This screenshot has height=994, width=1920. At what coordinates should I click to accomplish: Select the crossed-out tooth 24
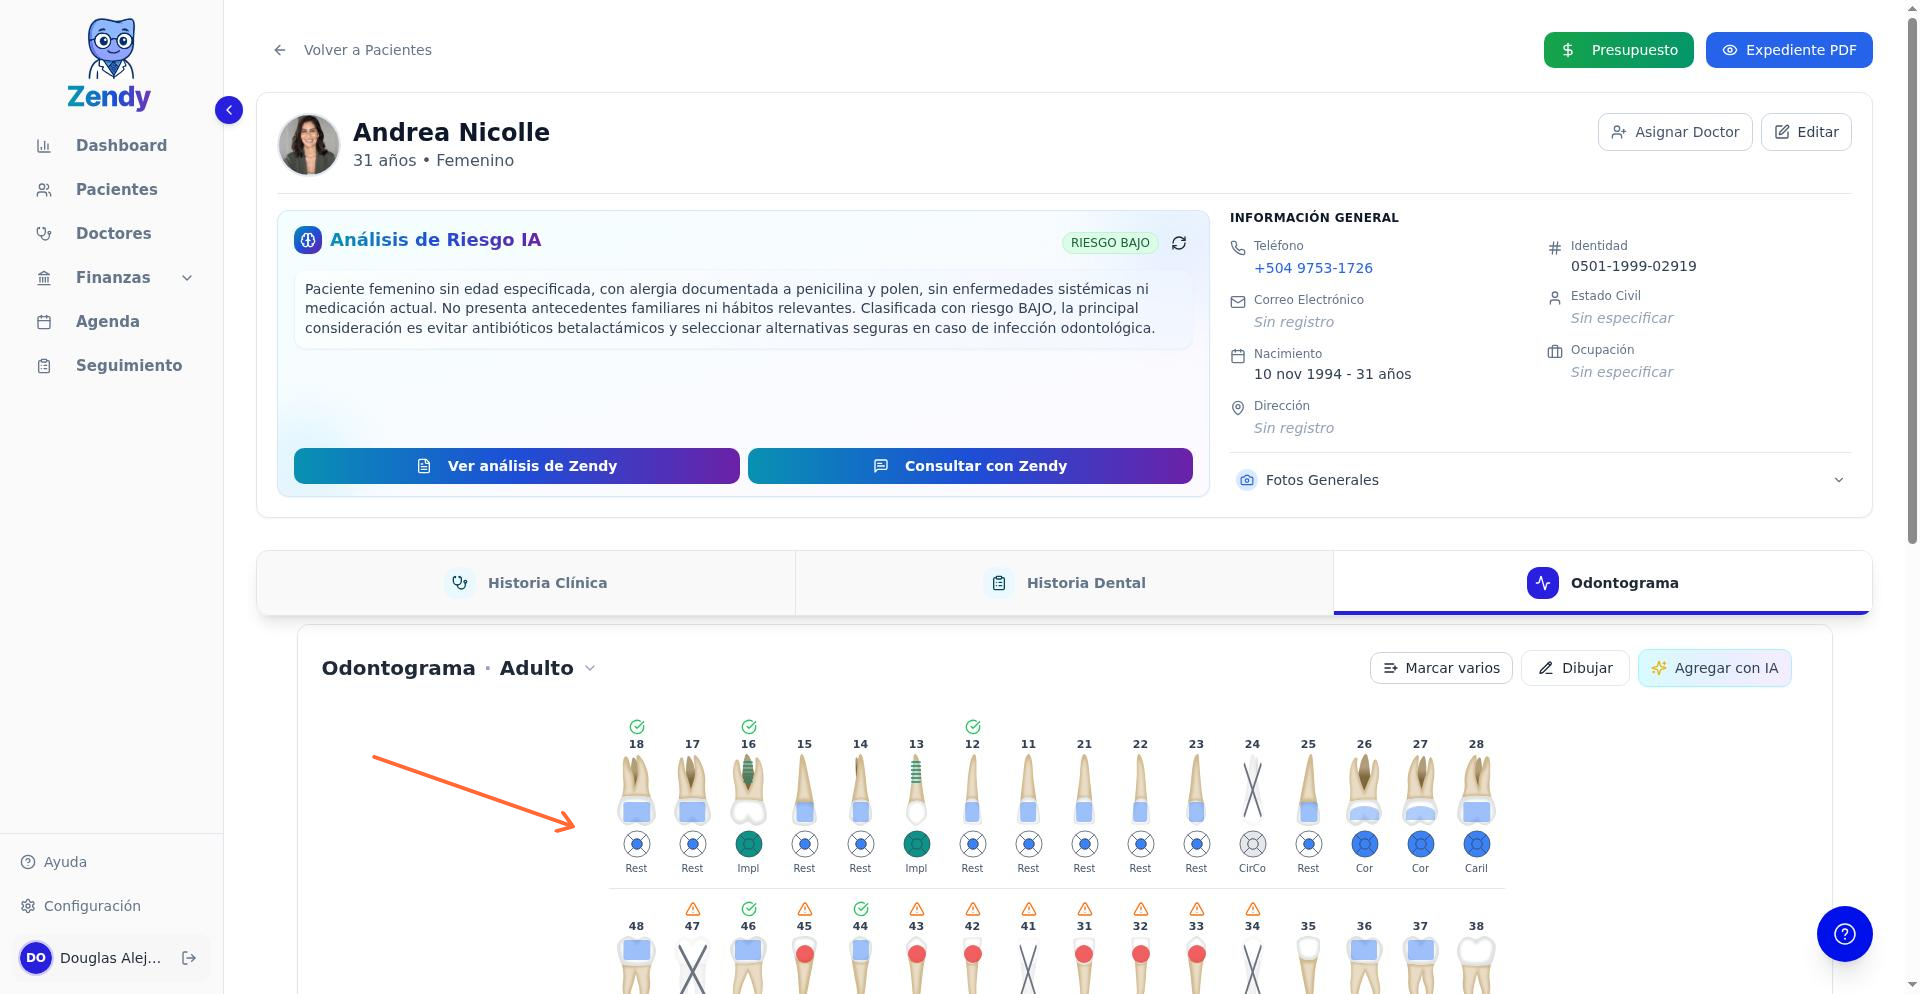click(x=1252, y=790)
